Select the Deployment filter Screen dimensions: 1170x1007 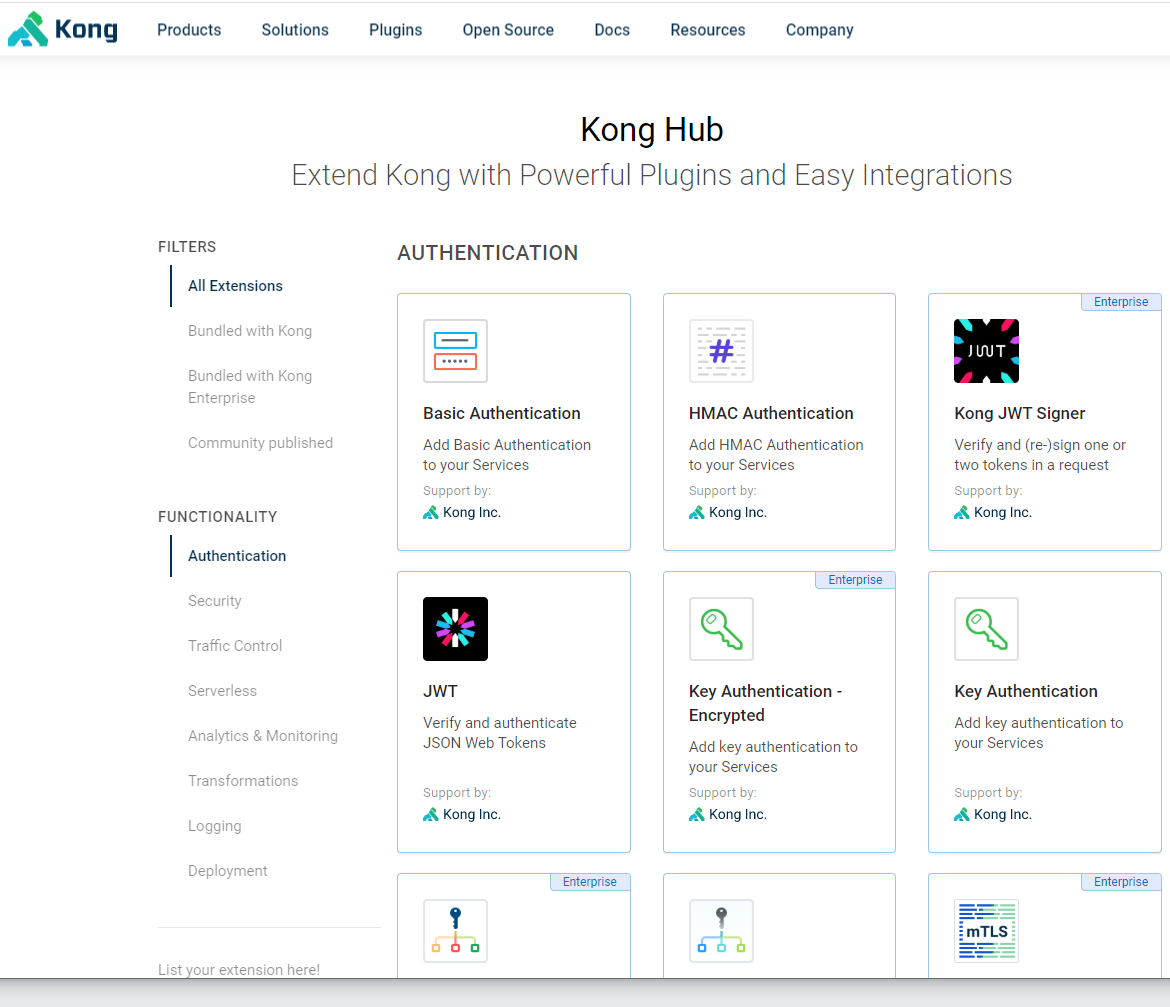pyautogui.click(x=228, y=870)
